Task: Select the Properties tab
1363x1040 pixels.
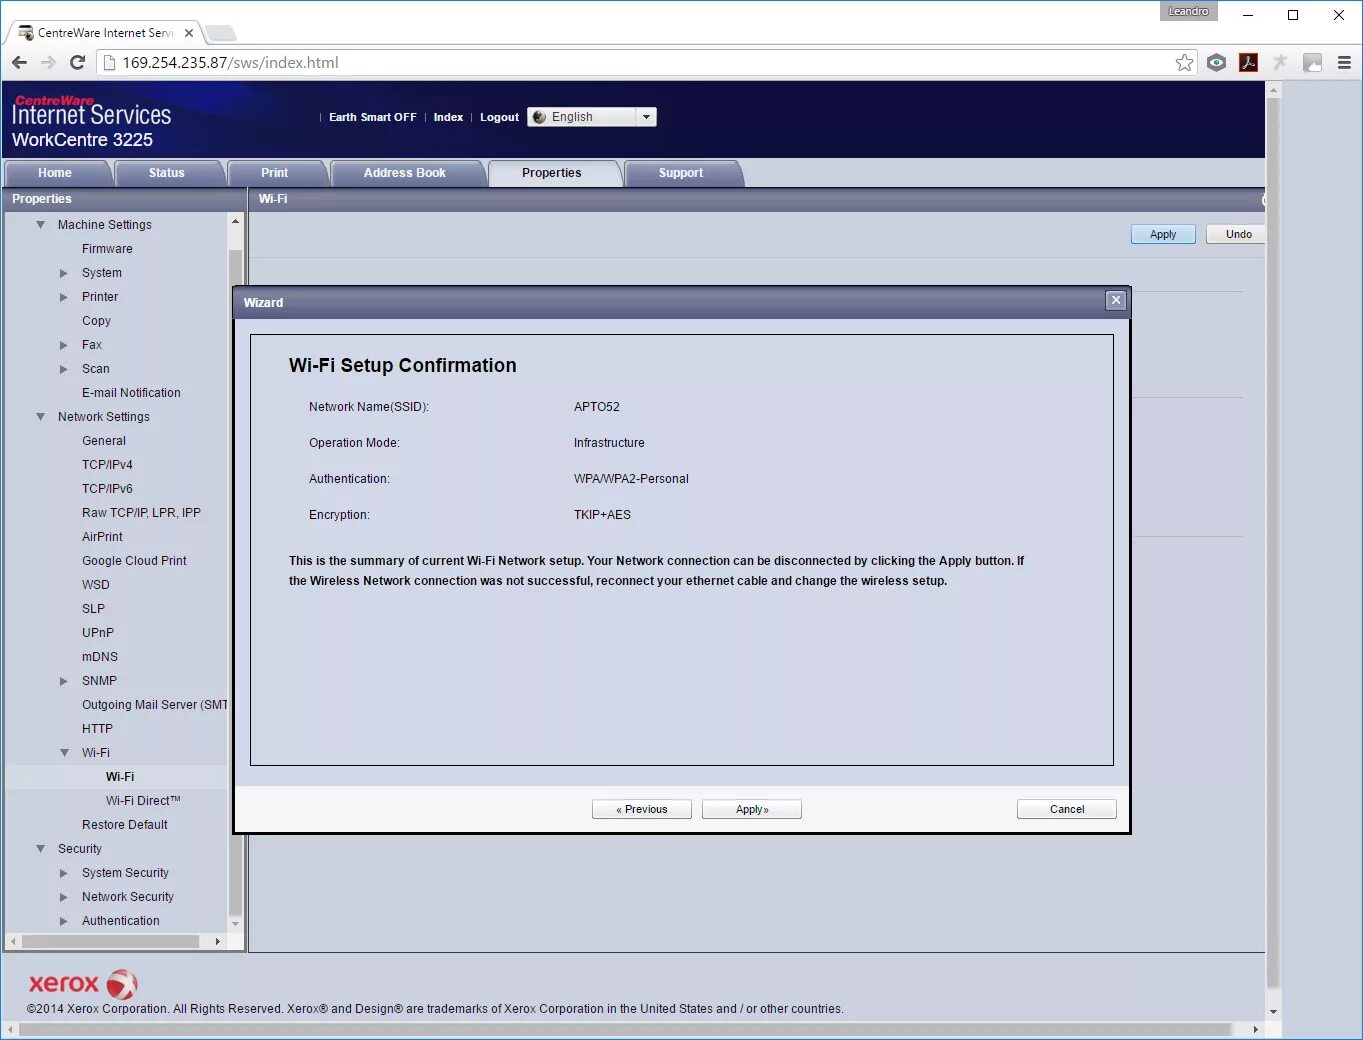Action: coord(552,173)
